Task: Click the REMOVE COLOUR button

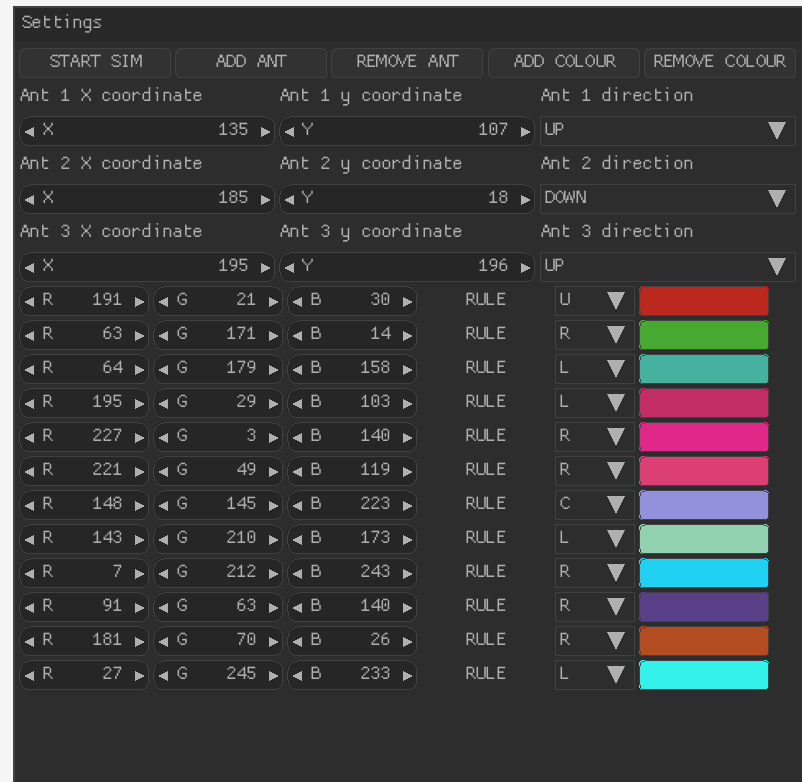Action: tap(719, 62)
